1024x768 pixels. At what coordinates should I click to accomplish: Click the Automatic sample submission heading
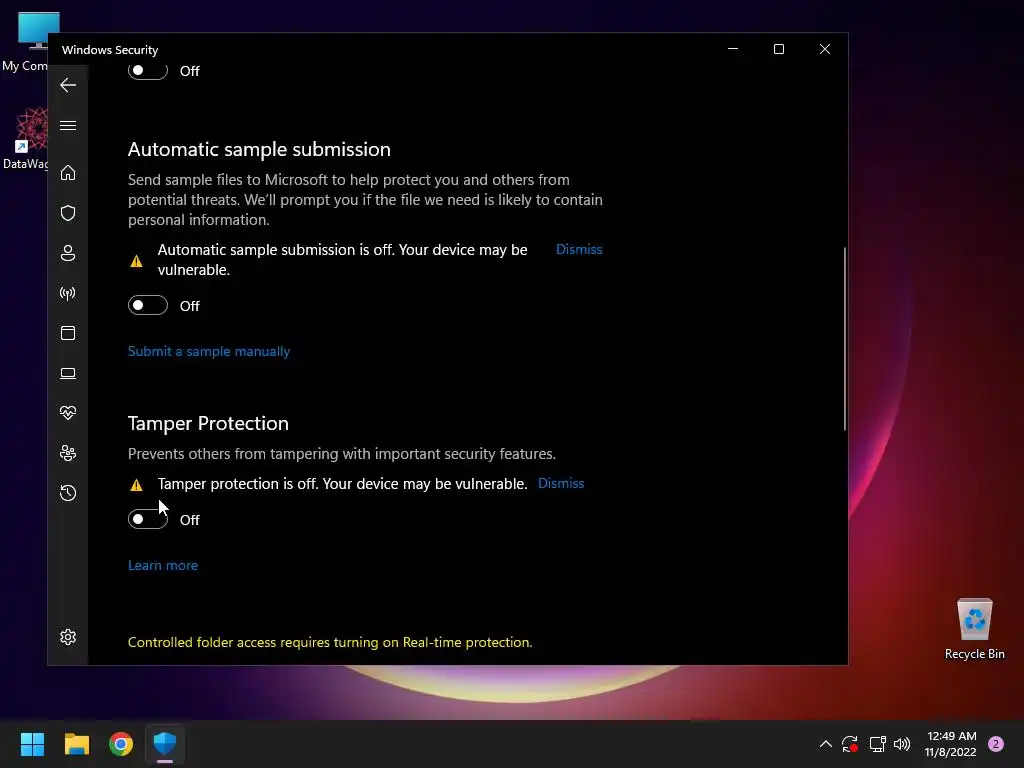[259, 150]
